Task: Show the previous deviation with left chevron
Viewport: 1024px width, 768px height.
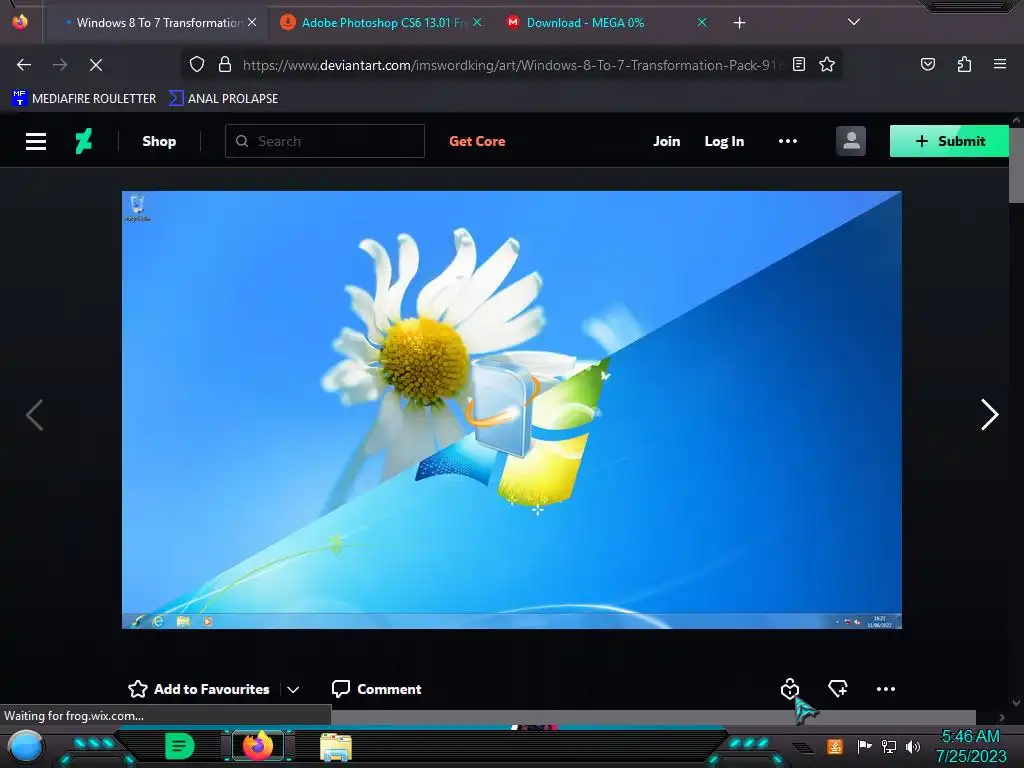Action: [35, 415]
